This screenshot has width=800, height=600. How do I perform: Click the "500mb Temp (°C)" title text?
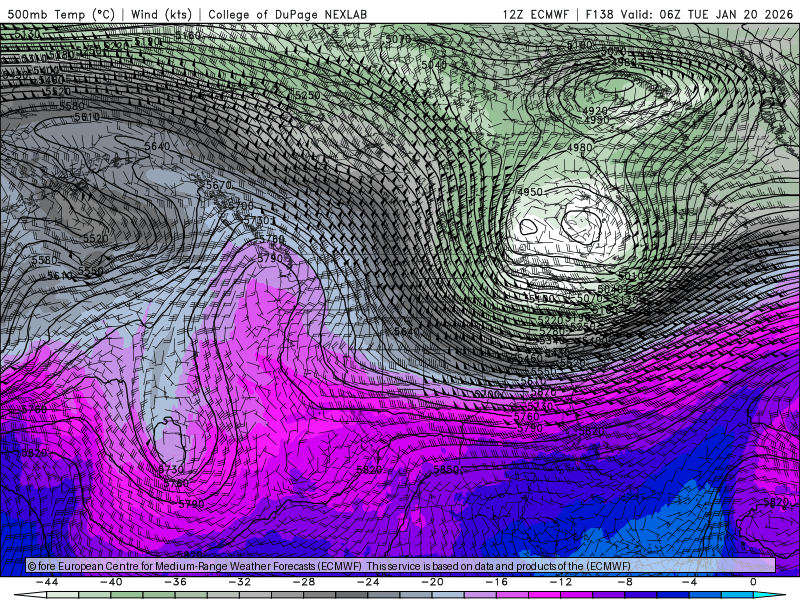tap(61, 14)
